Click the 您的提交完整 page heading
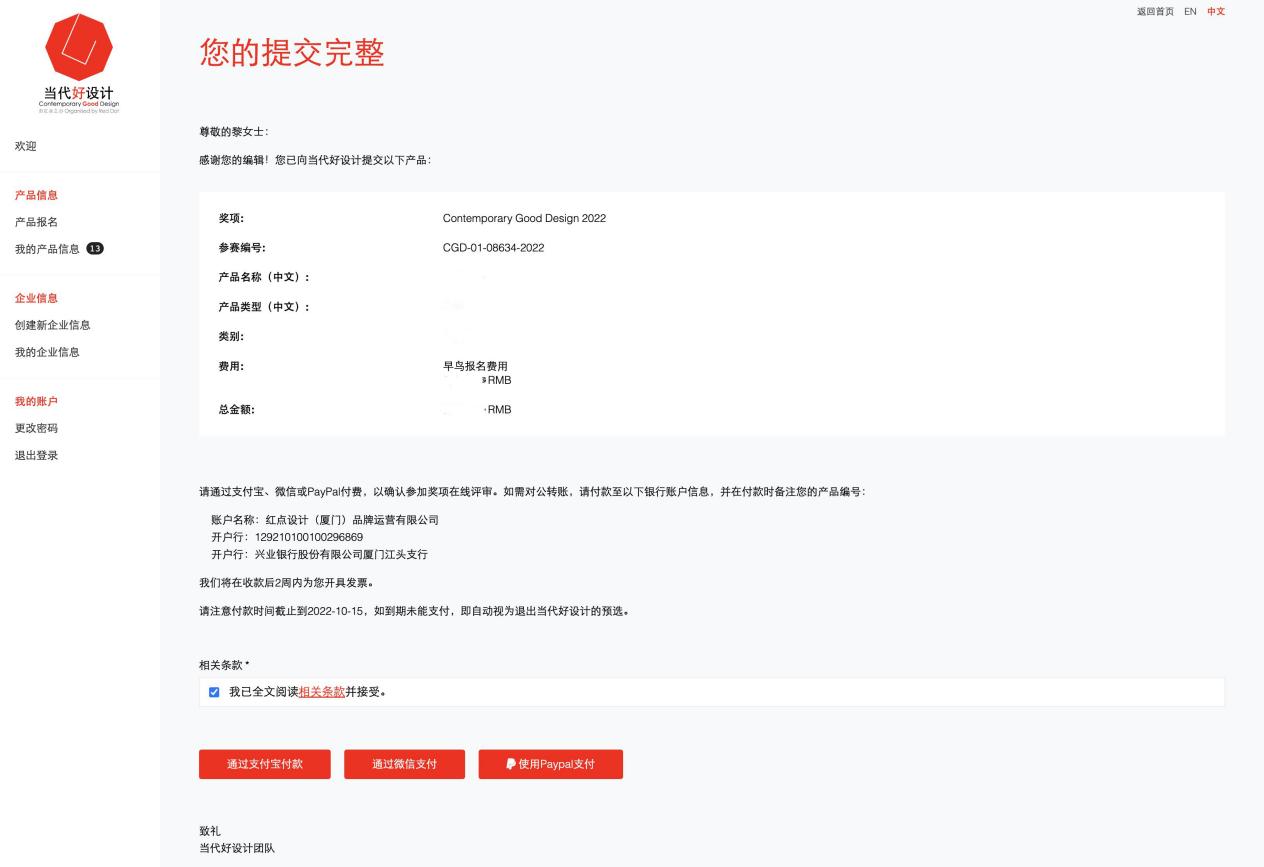Screen dimensions: 1264x867 point(291,53)
